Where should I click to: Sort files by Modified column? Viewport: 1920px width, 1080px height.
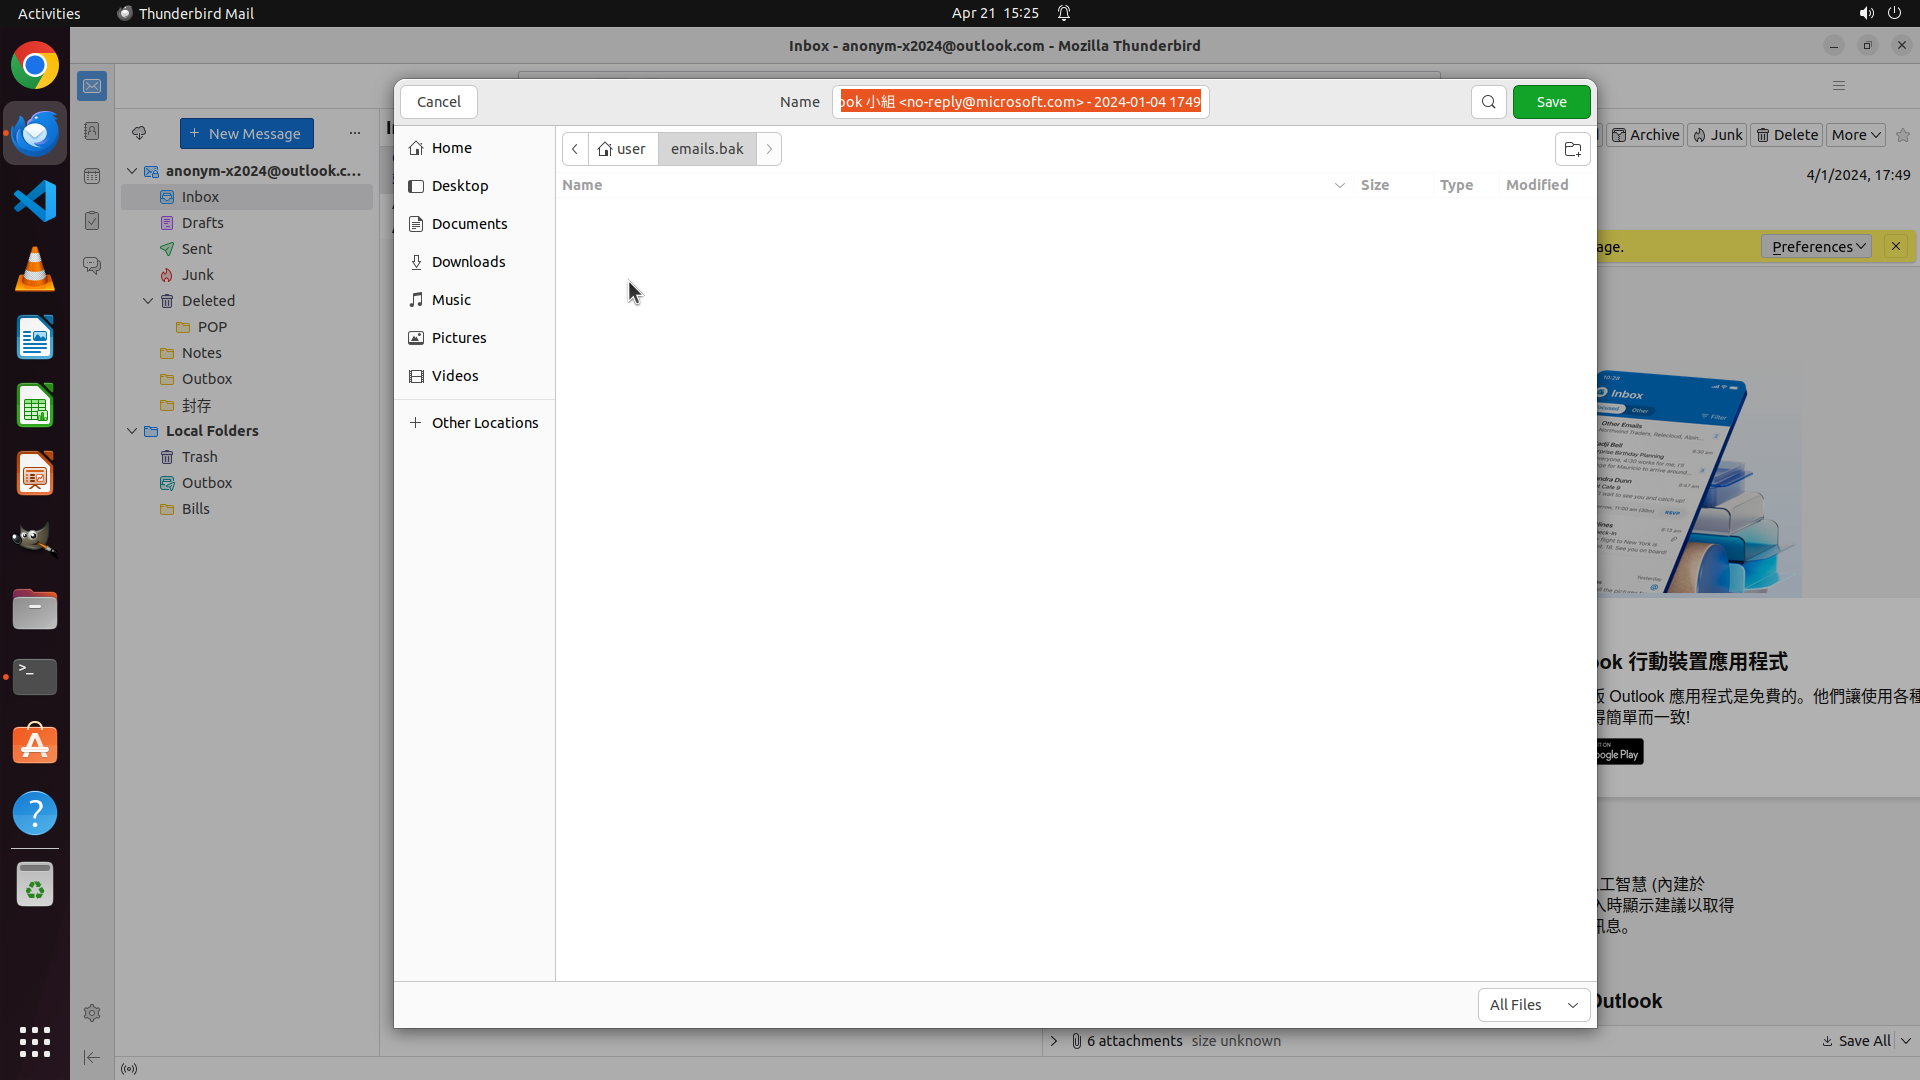click(1537, 185)
